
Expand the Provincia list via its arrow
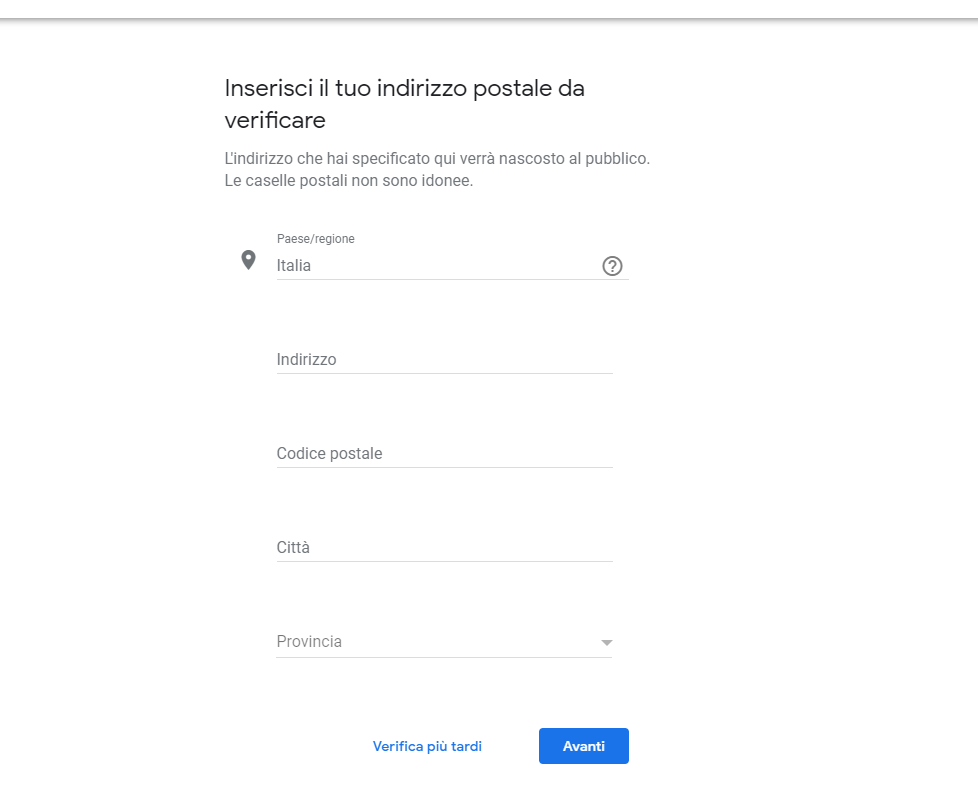point(606,643)
